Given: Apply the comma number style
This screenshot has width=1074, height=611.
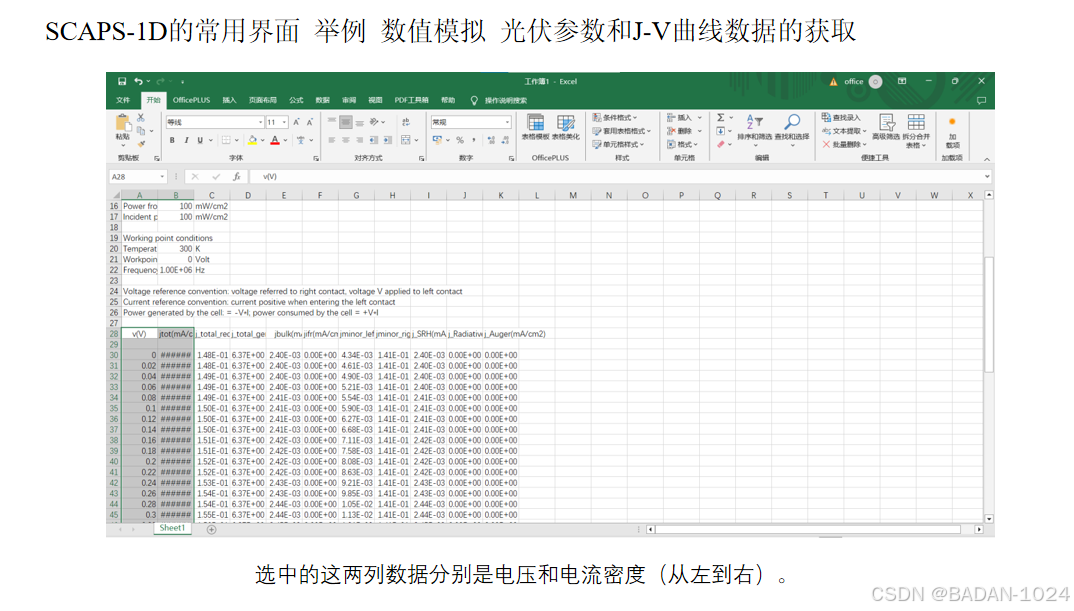Looking at the screenshot, I should 473,140.
